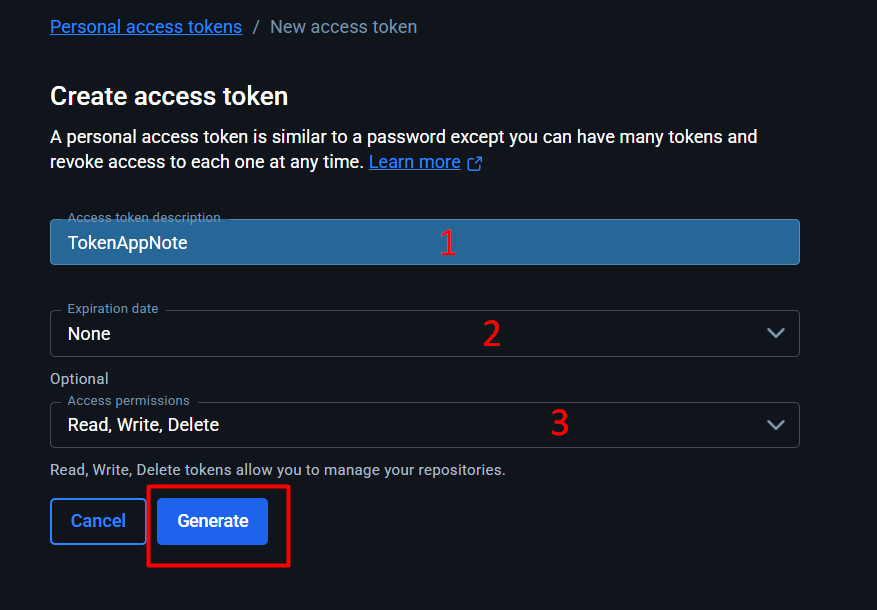Click the Optional label text

(79, 379)
